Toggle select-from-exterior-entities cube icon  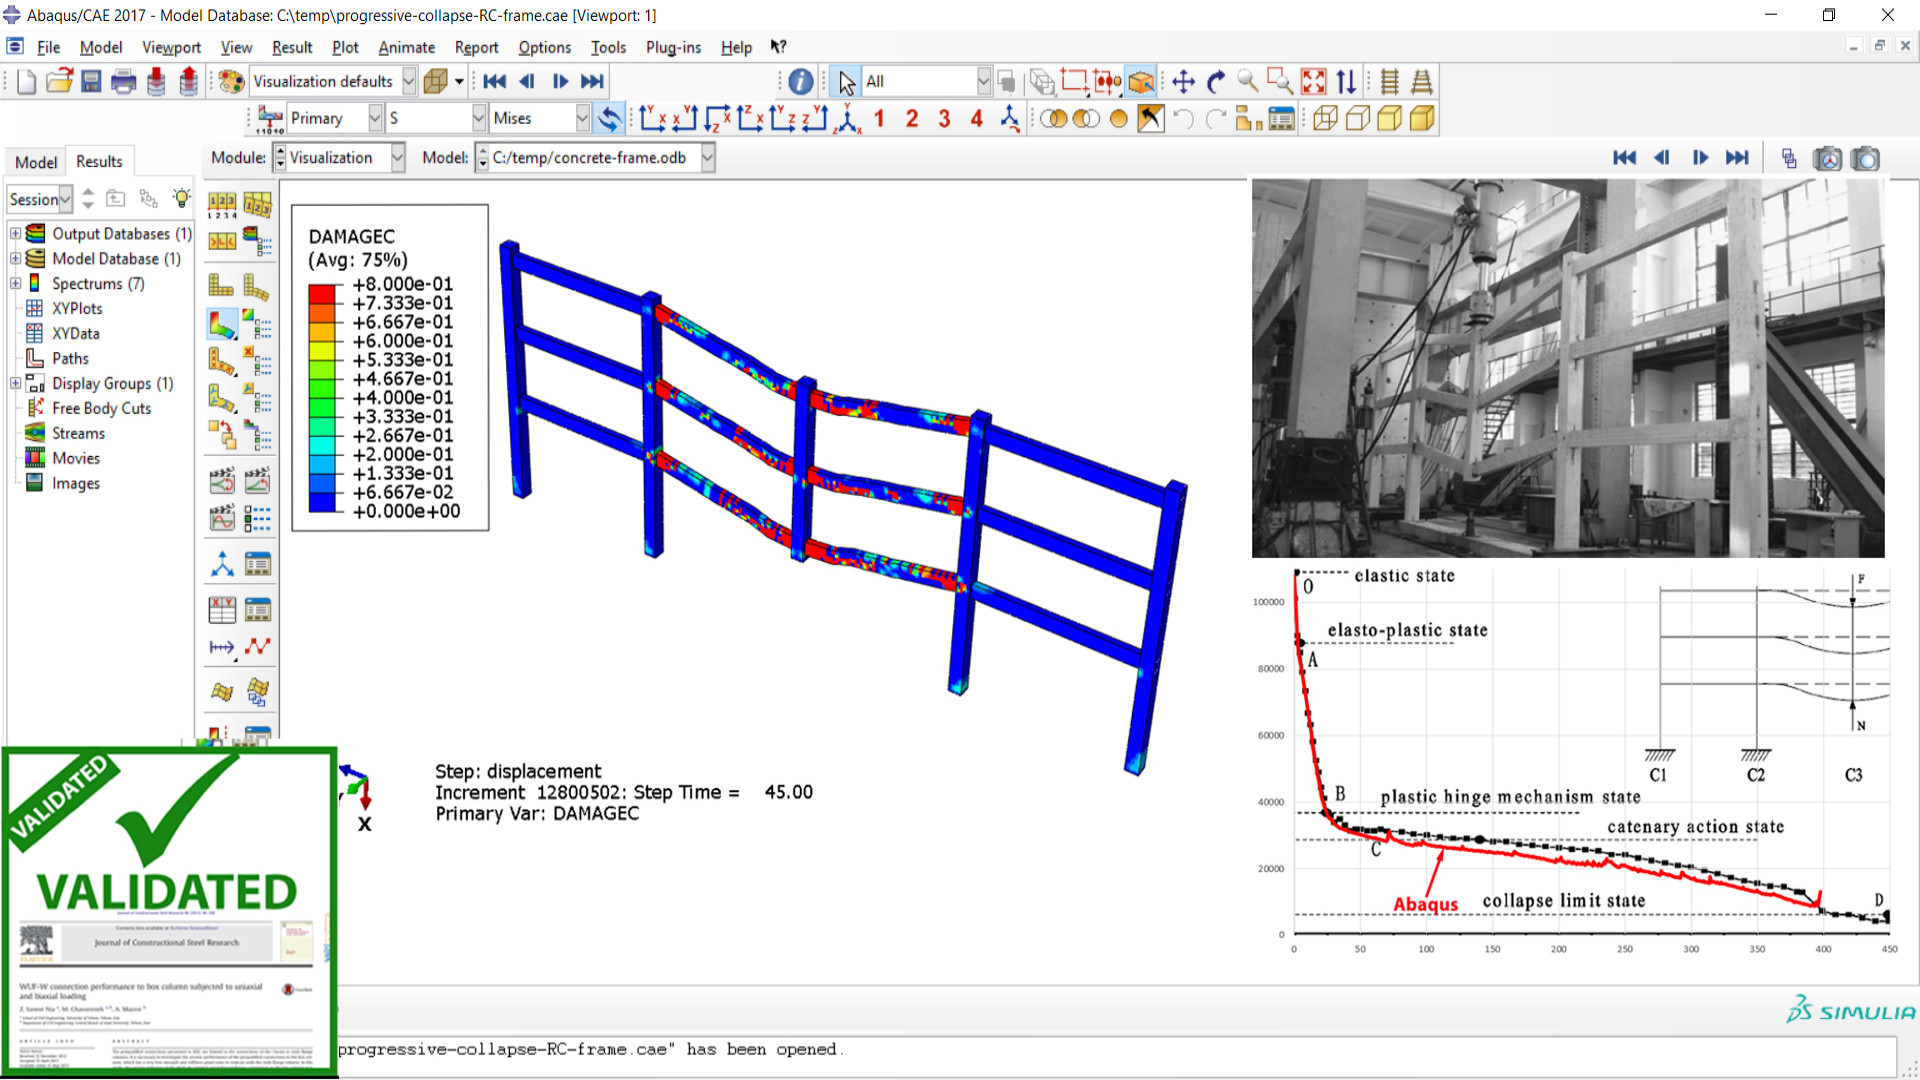(1141, 82)
